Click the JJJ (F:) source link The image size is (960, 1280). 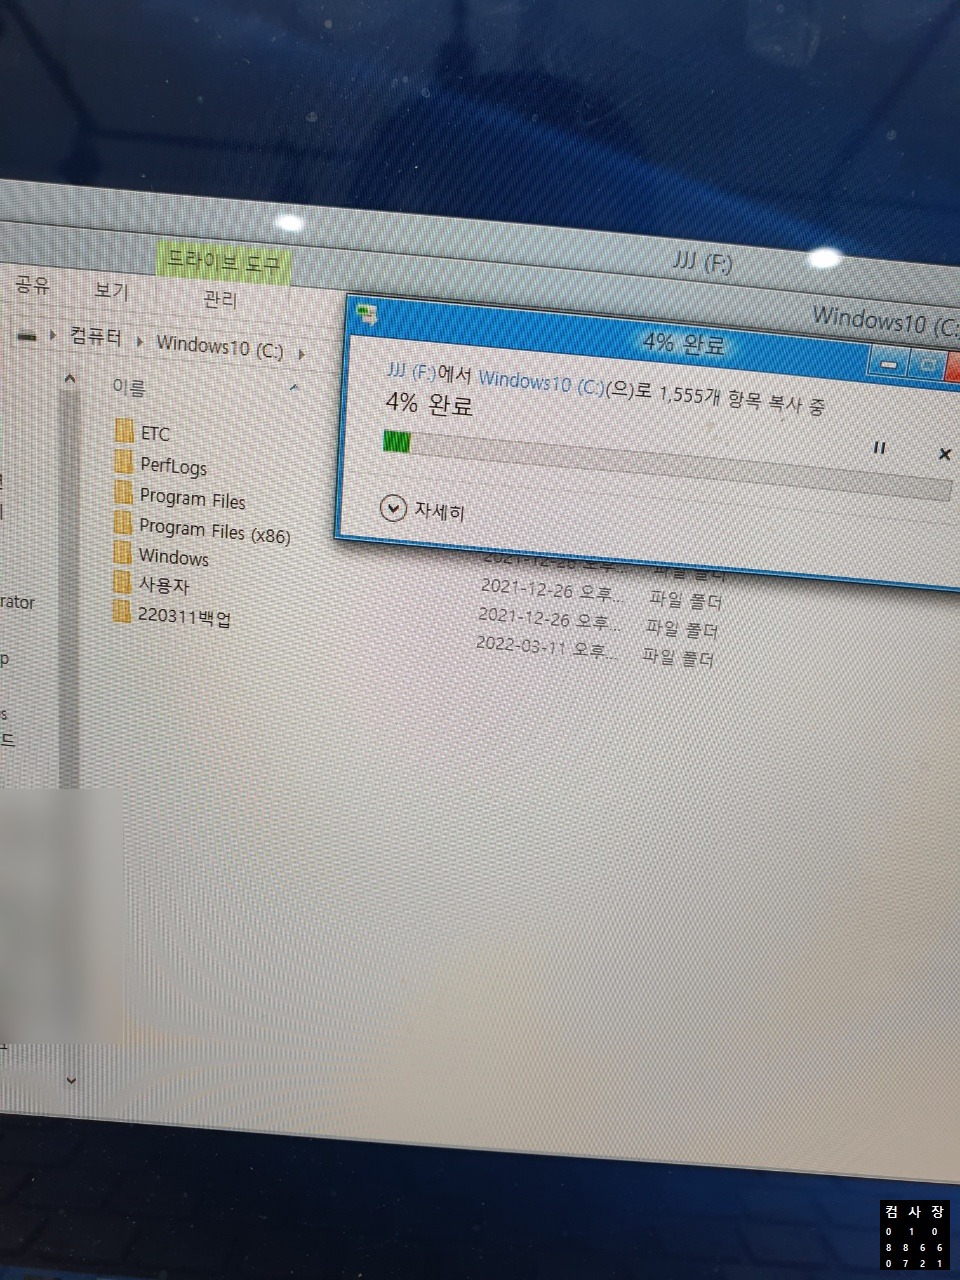coord(411,371)
